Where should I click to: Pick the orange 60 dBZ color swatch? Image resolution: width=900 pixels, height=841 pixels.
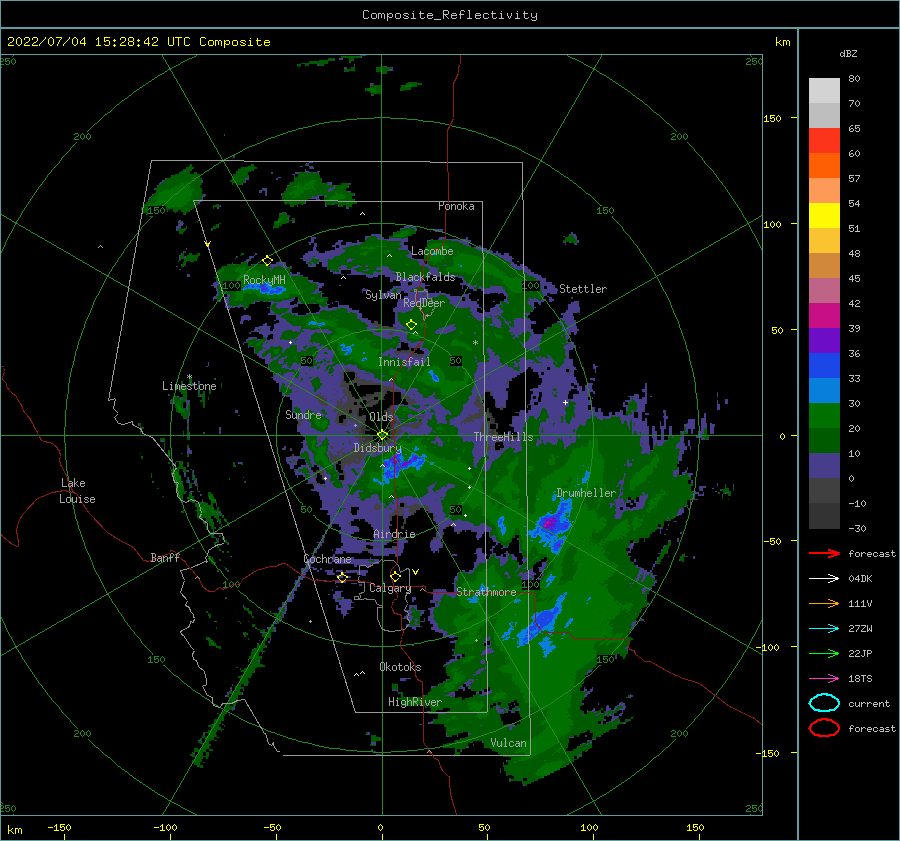(x=824, y=165)
